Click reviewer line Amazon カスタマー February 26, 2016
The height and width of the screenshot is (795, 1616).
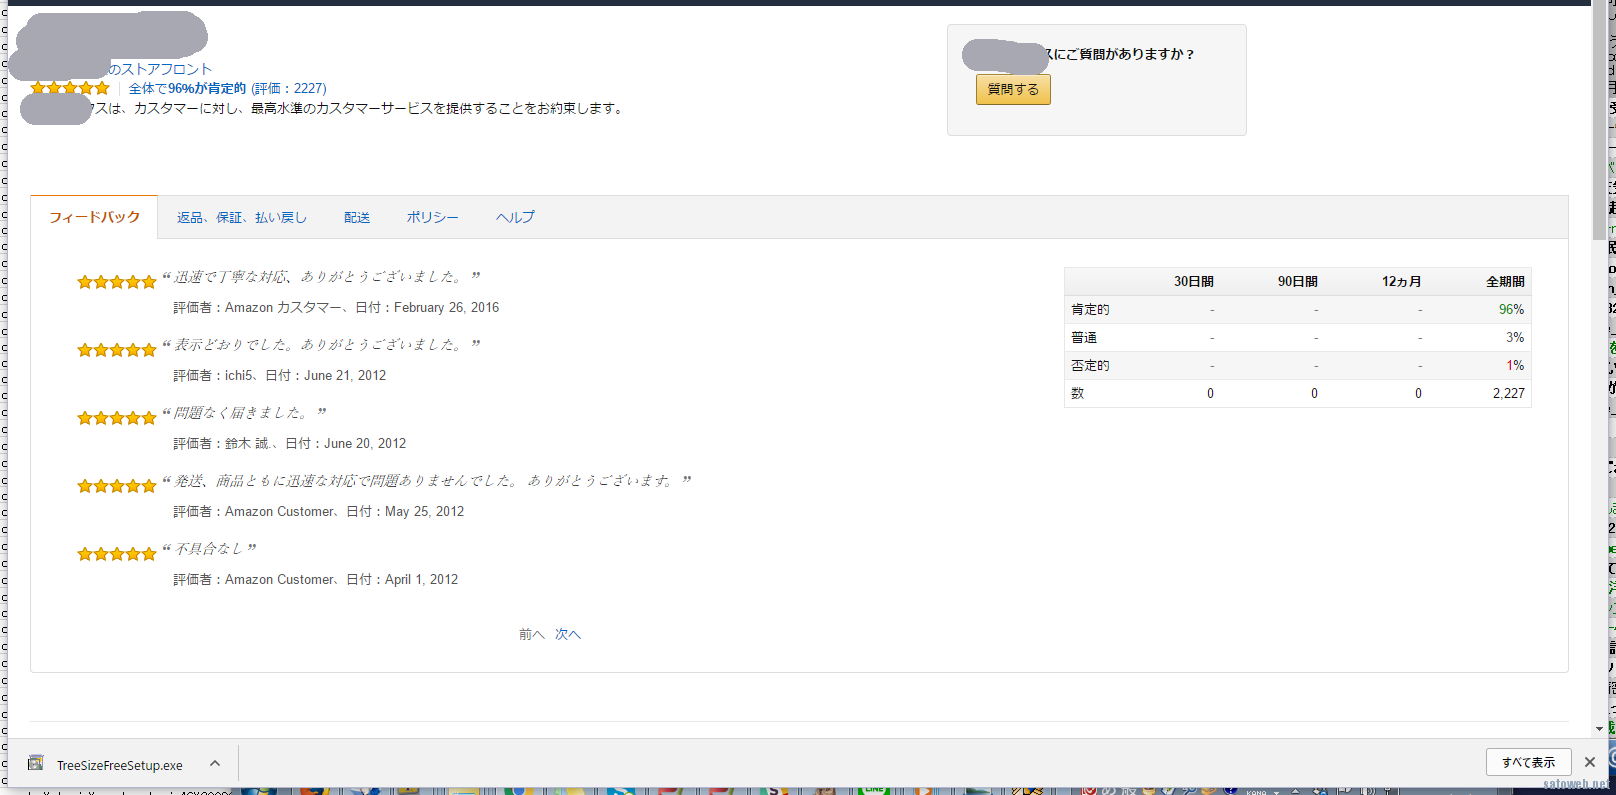[336, 307]
